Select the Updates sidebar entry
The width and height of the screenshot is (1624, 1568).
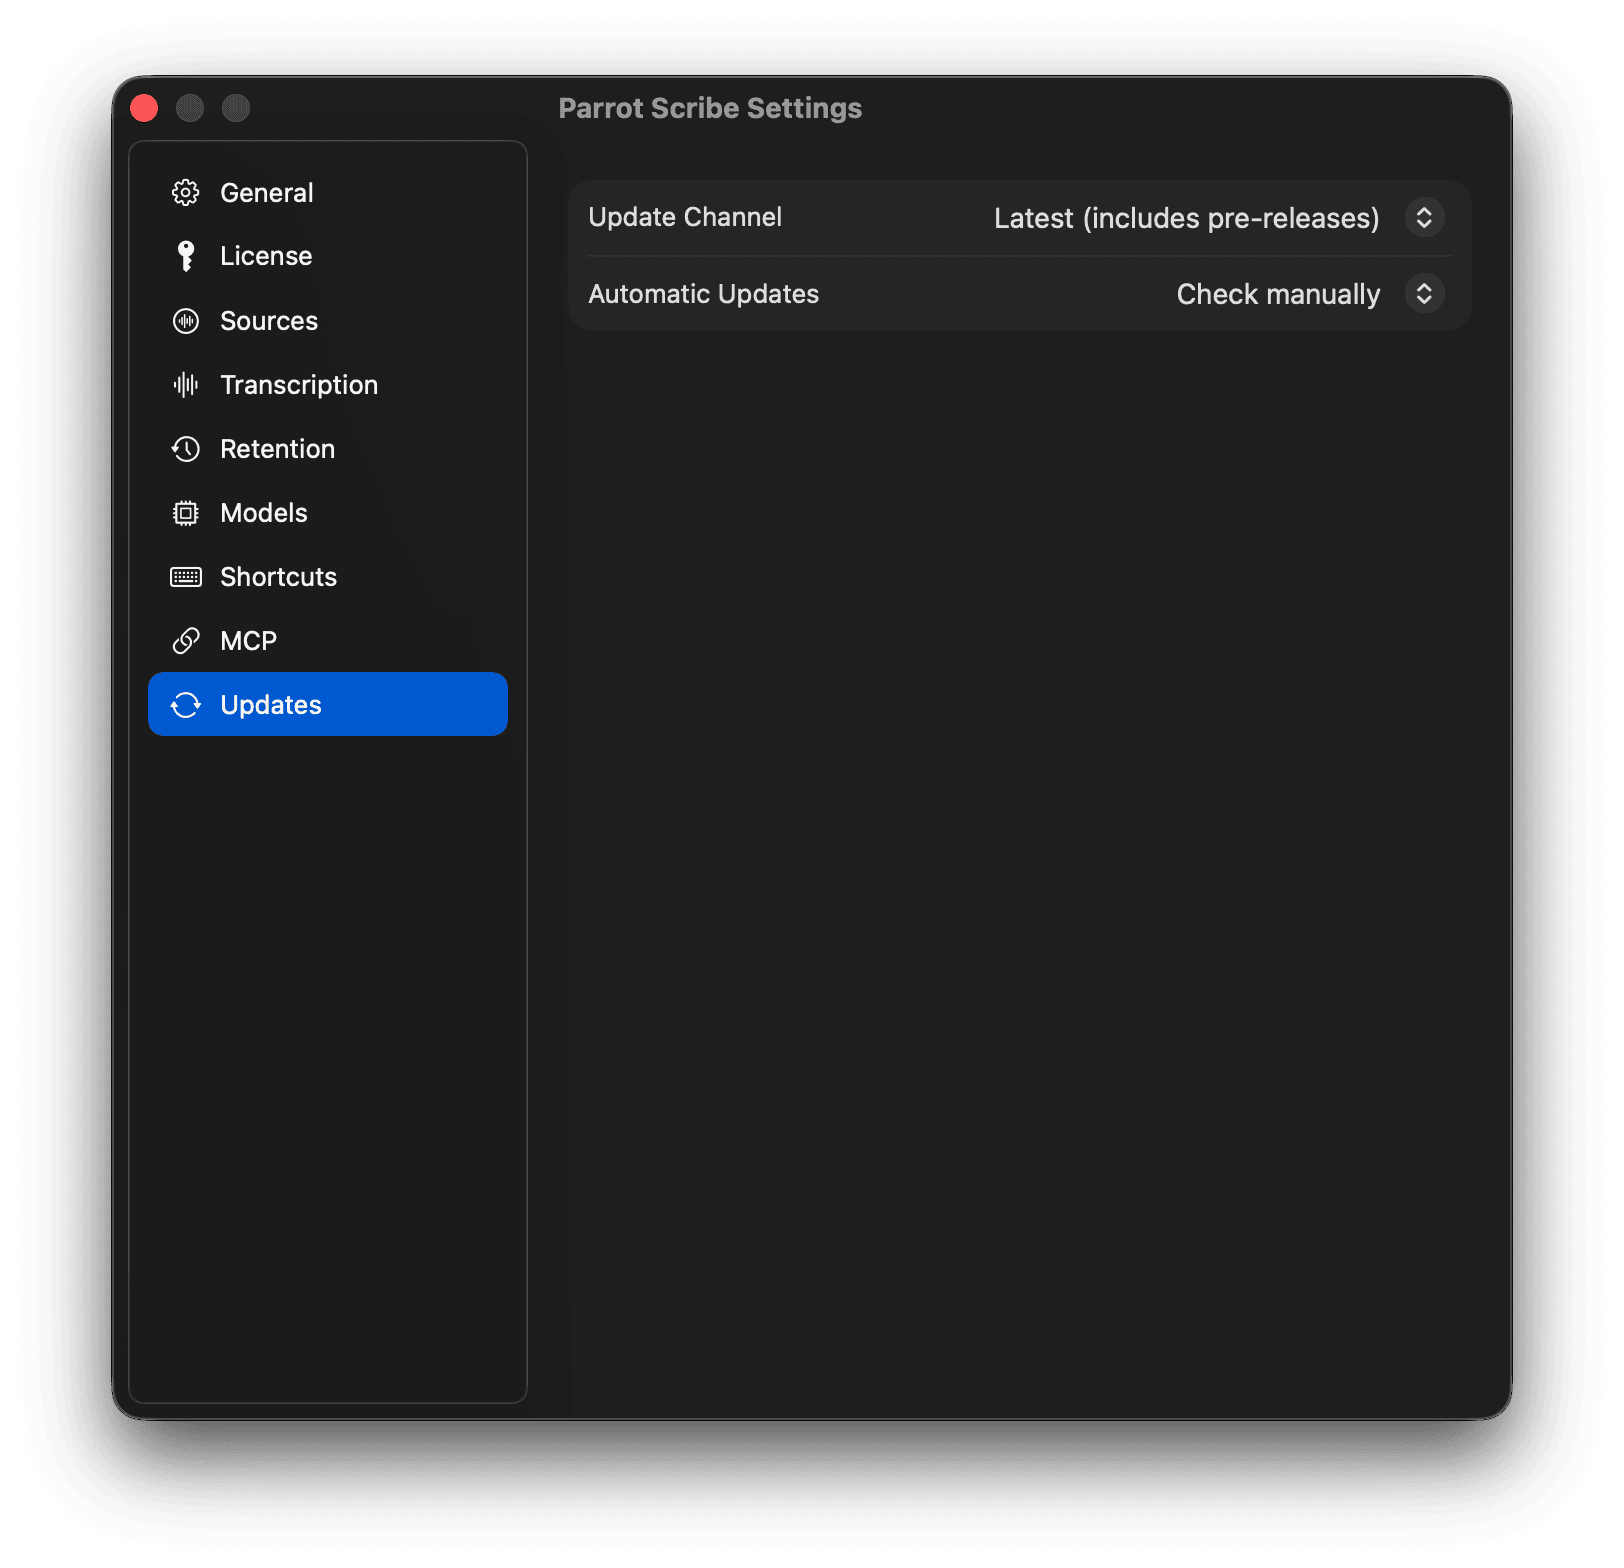[271, 704]
